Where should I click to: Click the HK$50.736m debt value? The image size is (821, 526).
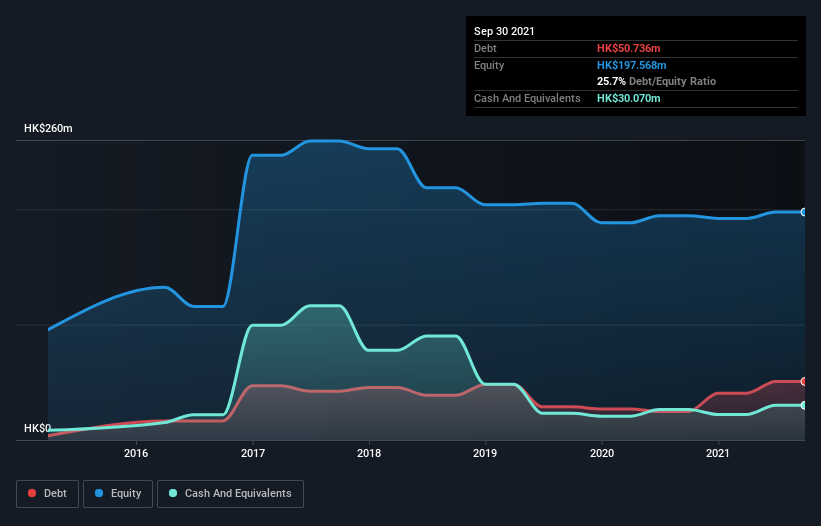[628, 48]
